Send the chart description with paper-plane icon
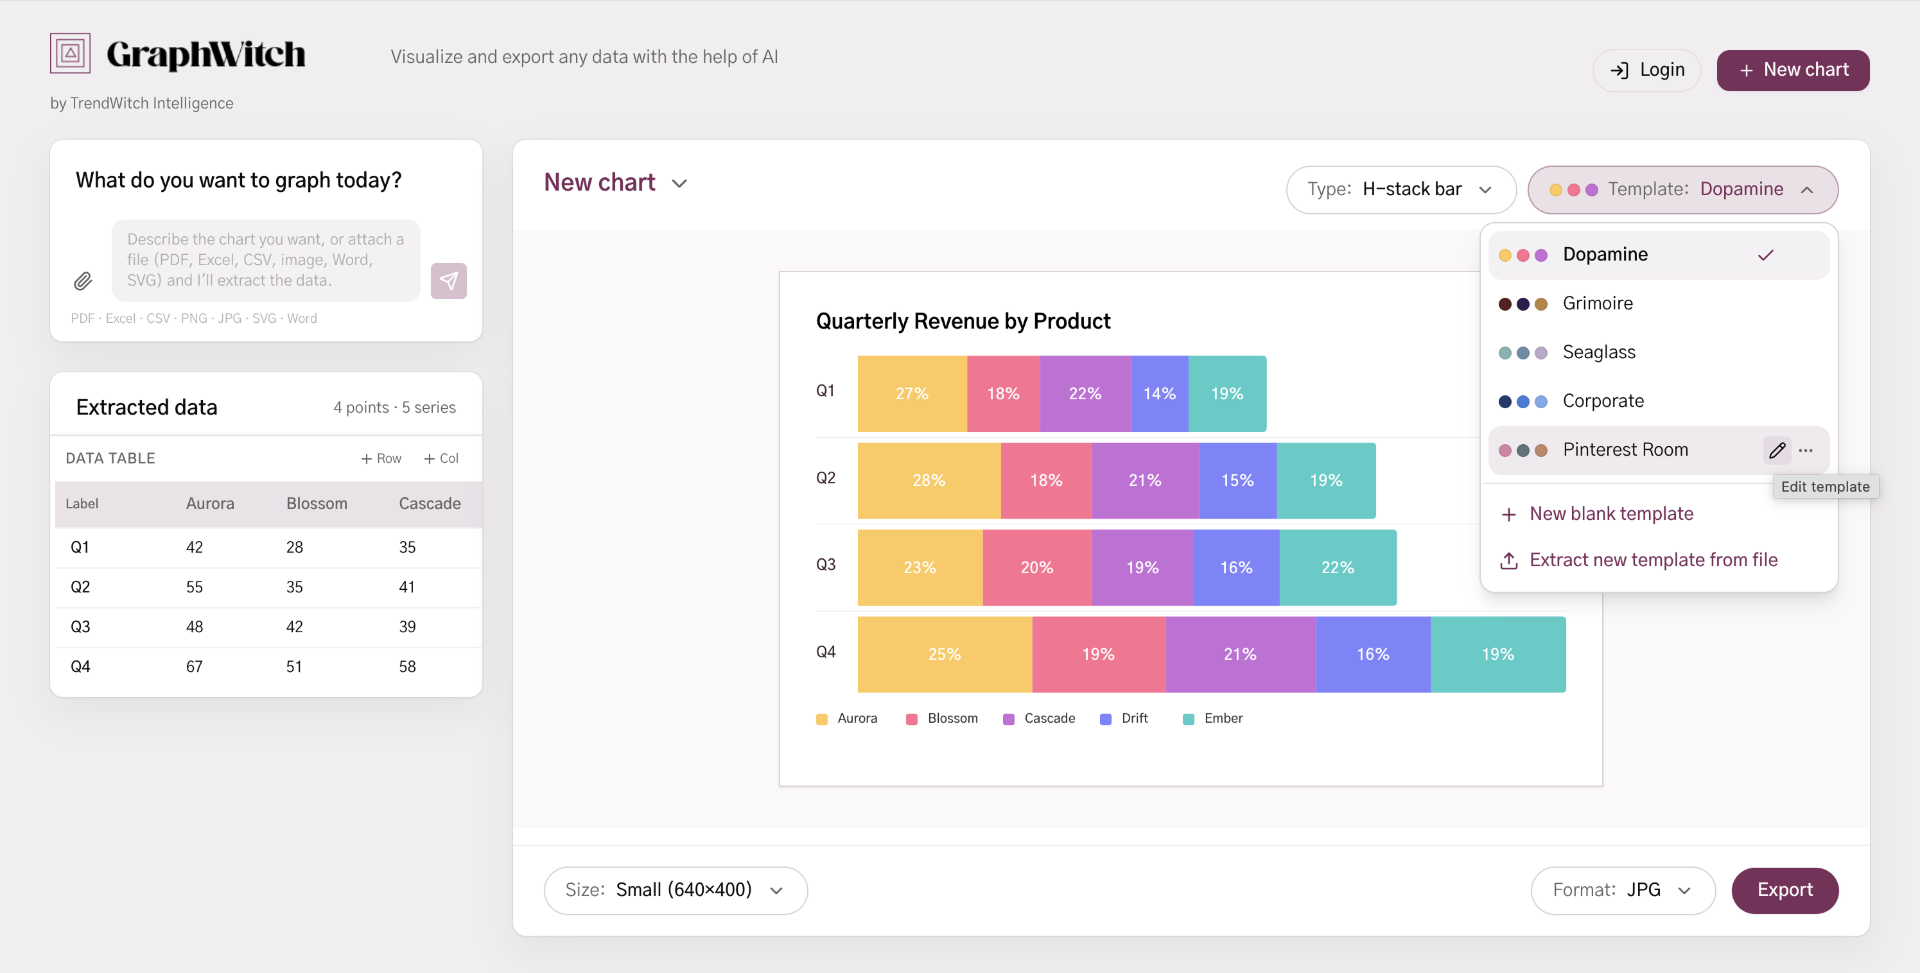Viewport: 1920px width, 973px height. pyautogui.click(x=449, y=281)
